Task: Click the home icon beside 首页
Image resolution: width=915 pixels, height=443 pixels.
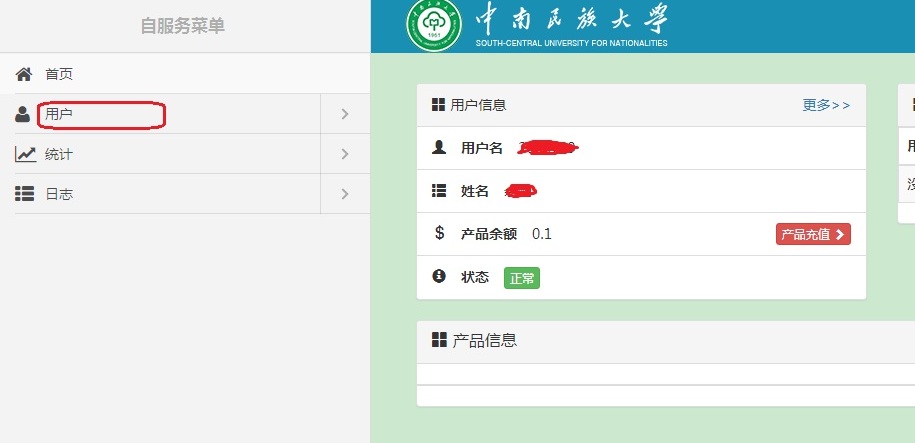Action: click(x=24, y=74)
